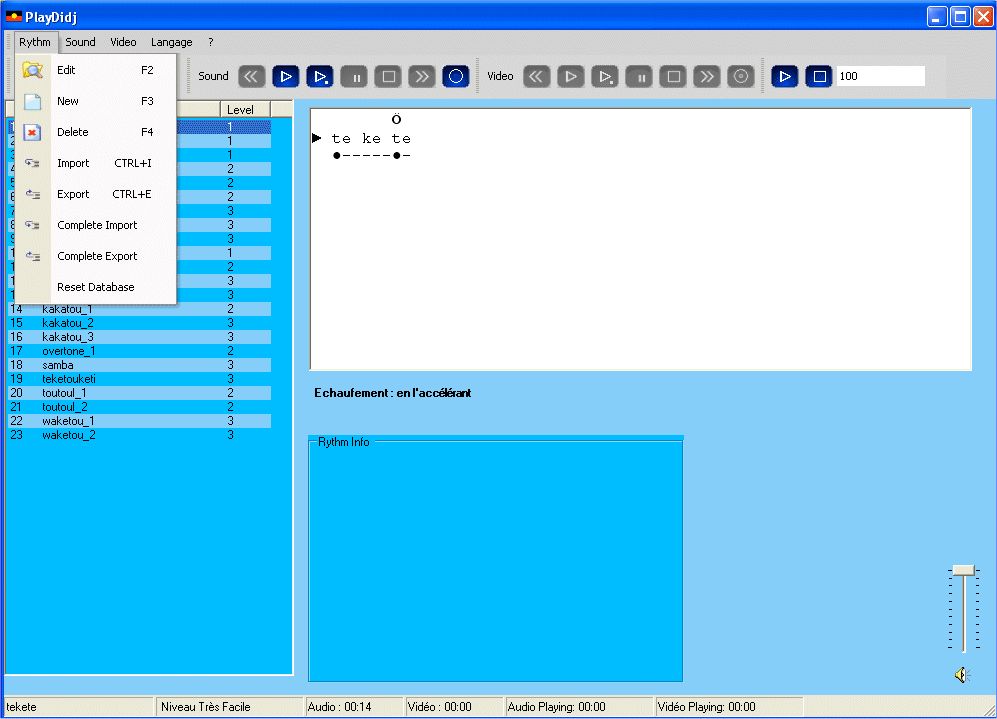Choose Complete Export from the menu
The width and height of the screenshot is (997, 719).
[95, 256]
